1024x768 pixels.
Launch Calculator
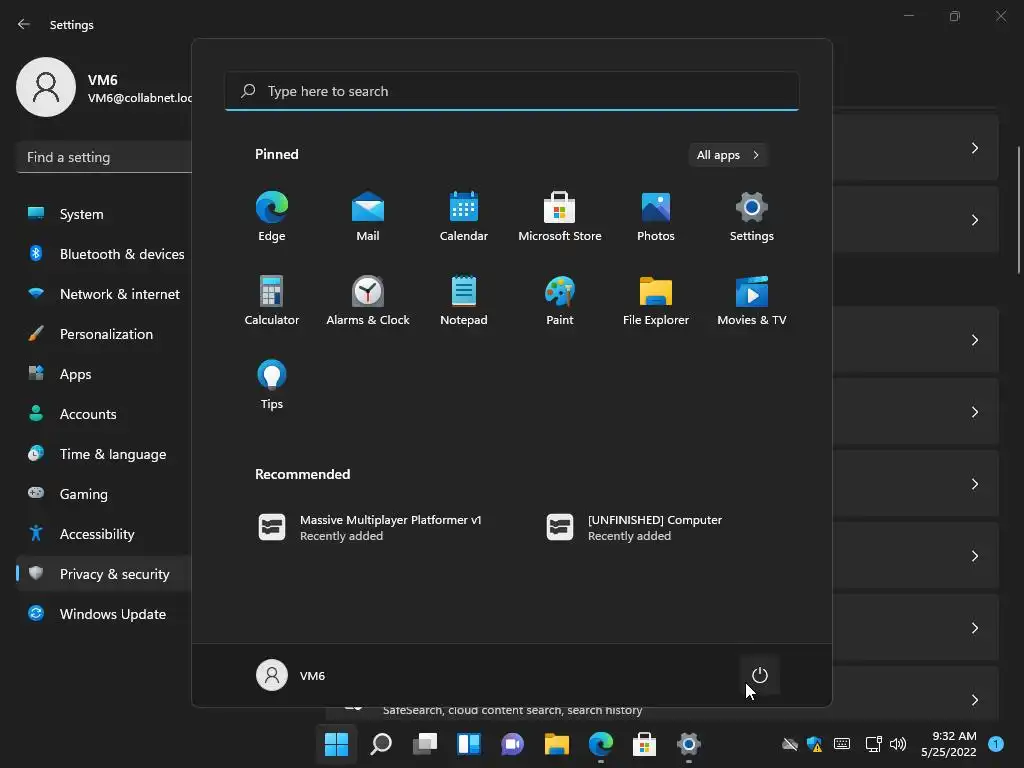click(272, 300)
